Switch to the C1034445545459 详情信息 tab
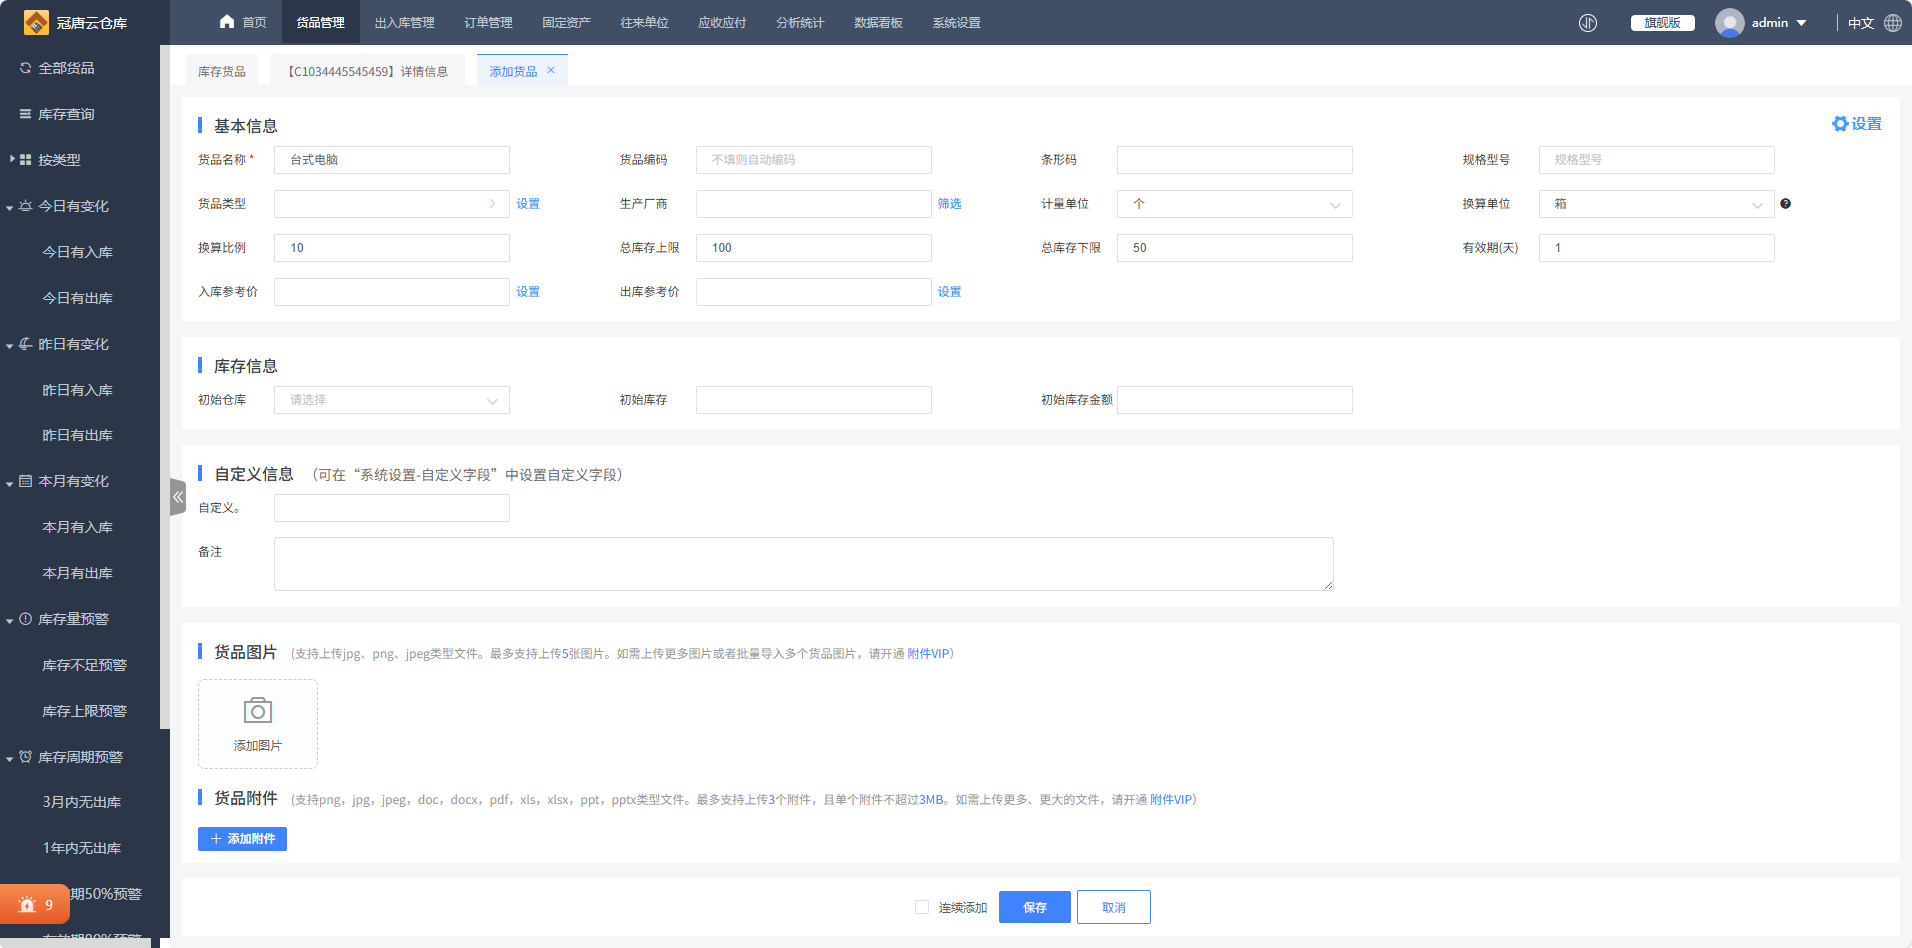 pyautogui.click(x=368, y=71)
